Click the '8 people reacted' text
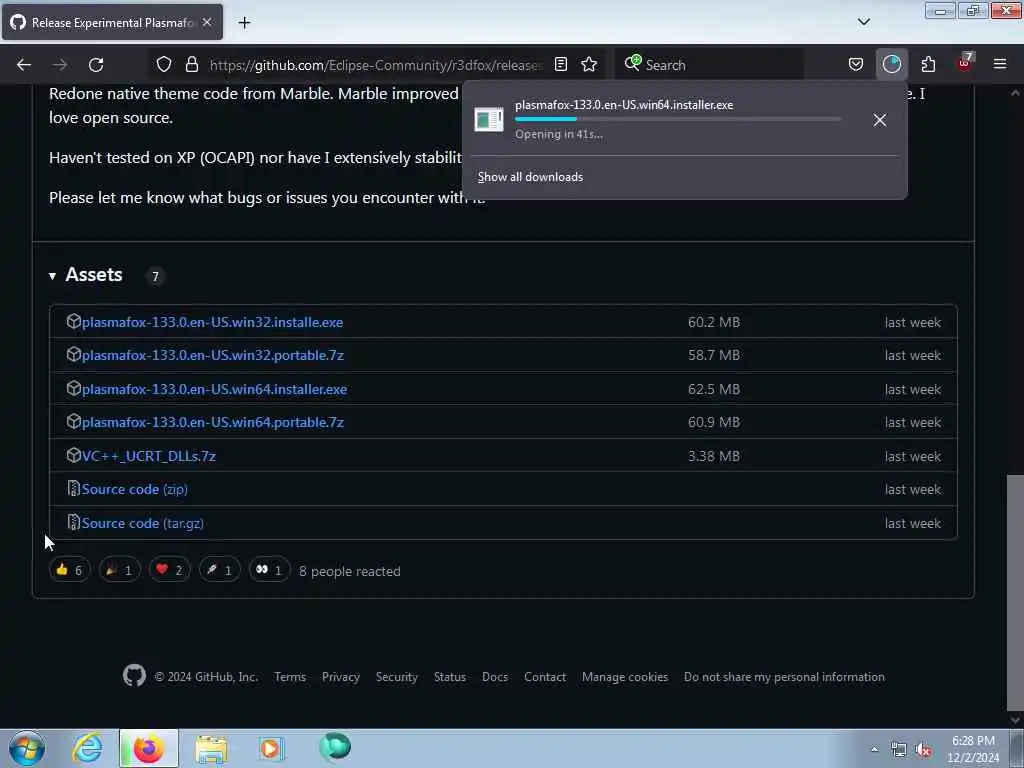Image resolution: width=1024 pixels, height=768 pixels. click(x=349, y=571)
